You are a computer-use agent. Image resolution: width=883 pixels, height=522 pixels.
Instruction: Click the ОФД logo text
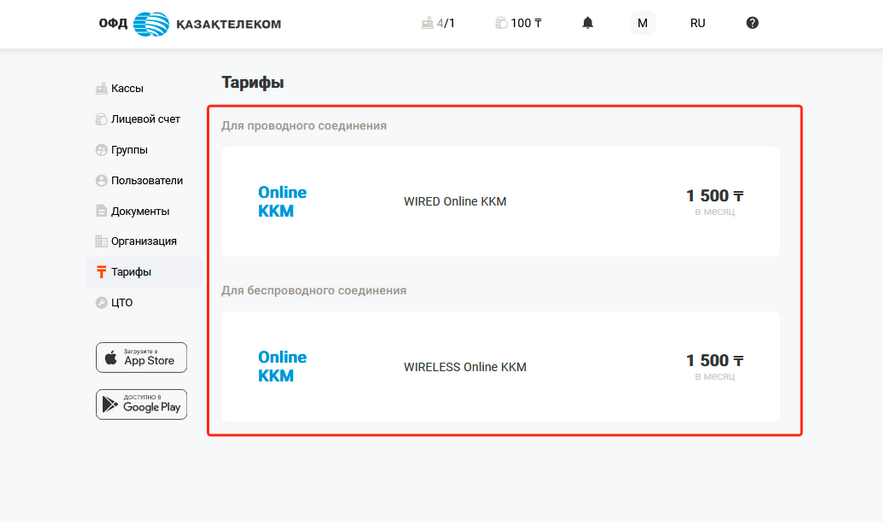pos(113,24)
